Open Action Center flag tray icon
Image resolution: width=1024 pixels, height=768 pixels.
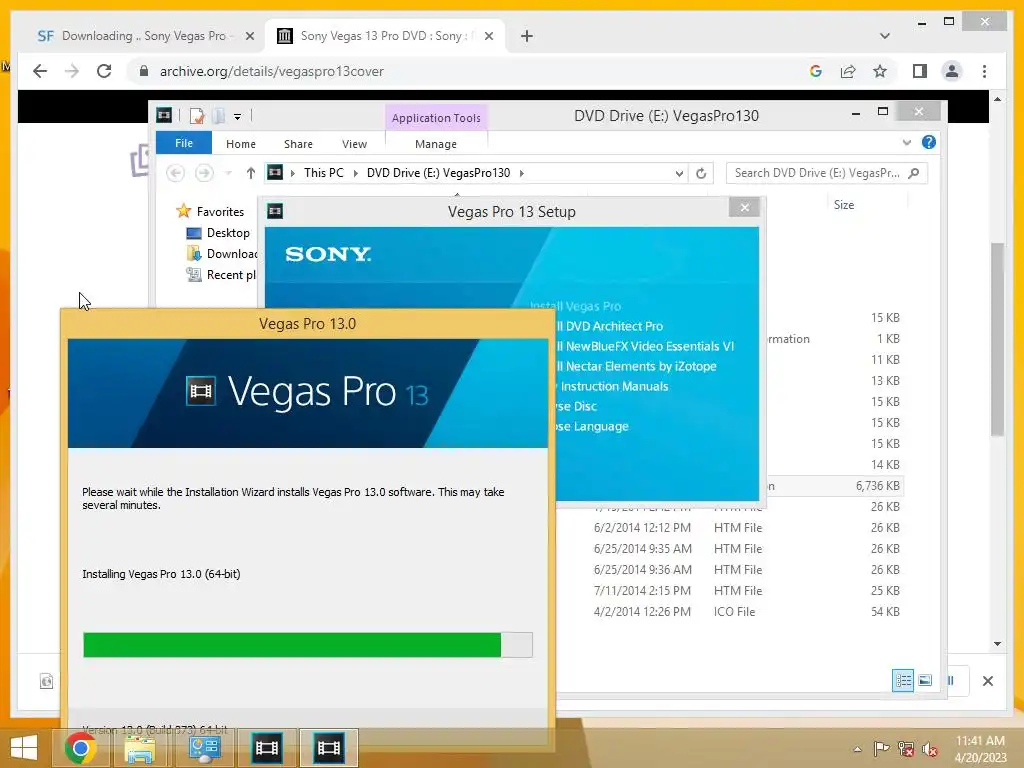[881, 749]
